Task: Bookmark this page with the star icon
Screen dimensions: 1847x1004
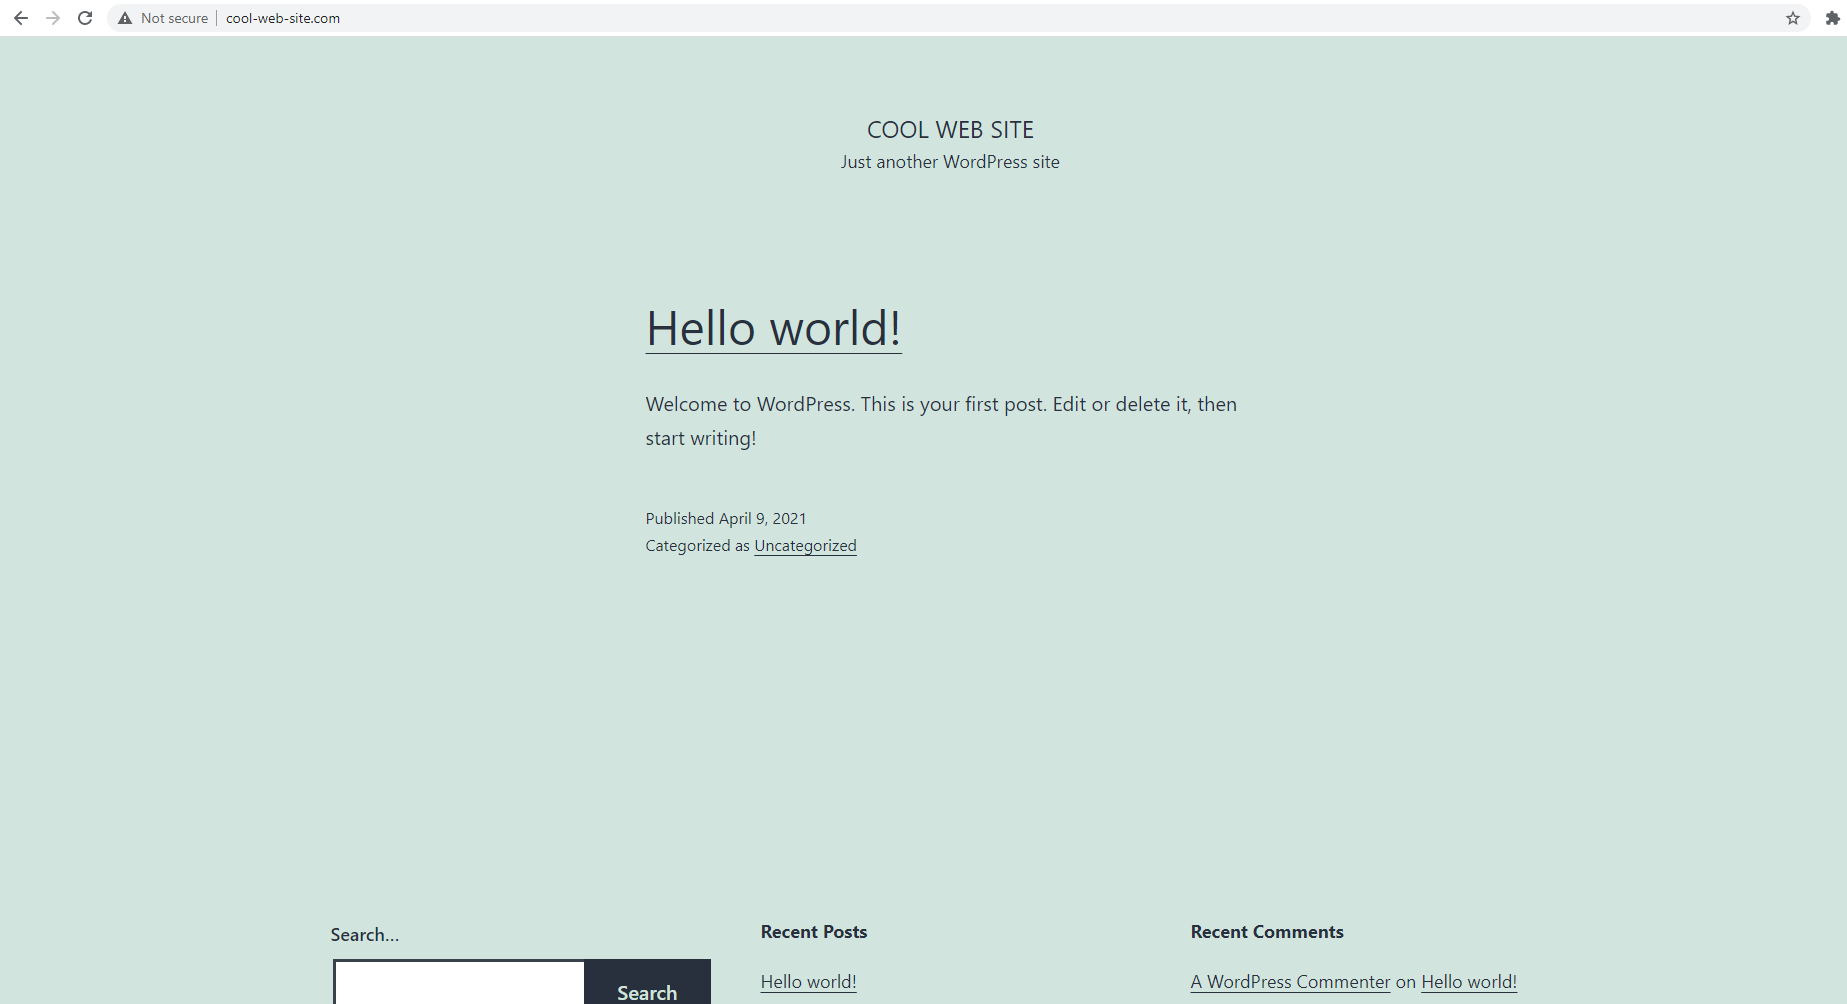Action: click(1792, 18)
